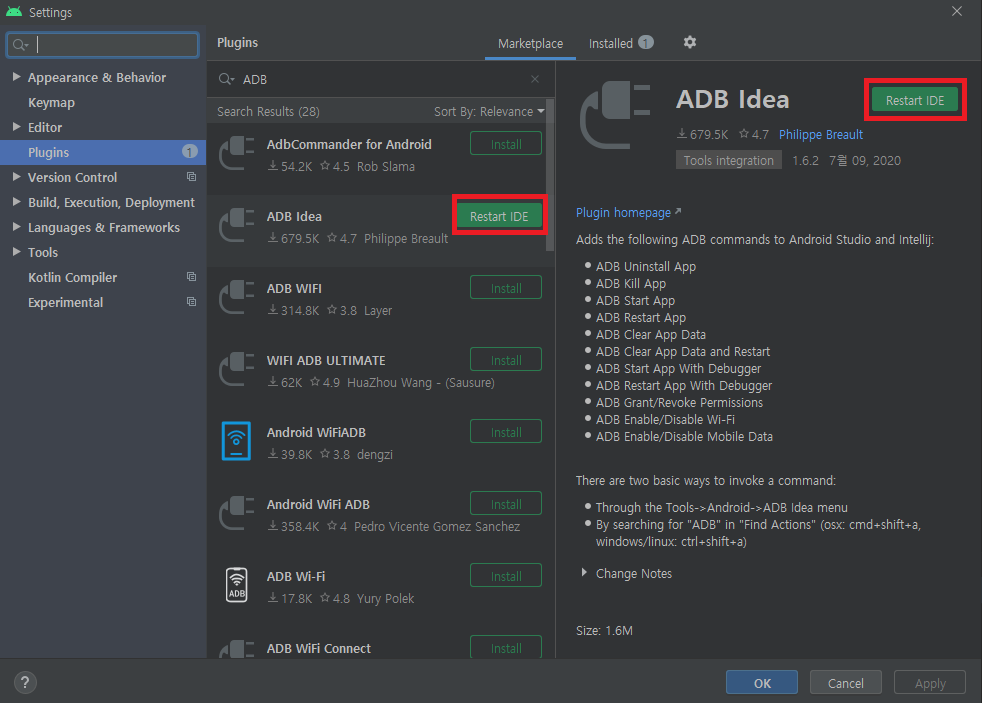Focus the settings search field
Viewport: 982px width, 703px height.
[103, 44]
